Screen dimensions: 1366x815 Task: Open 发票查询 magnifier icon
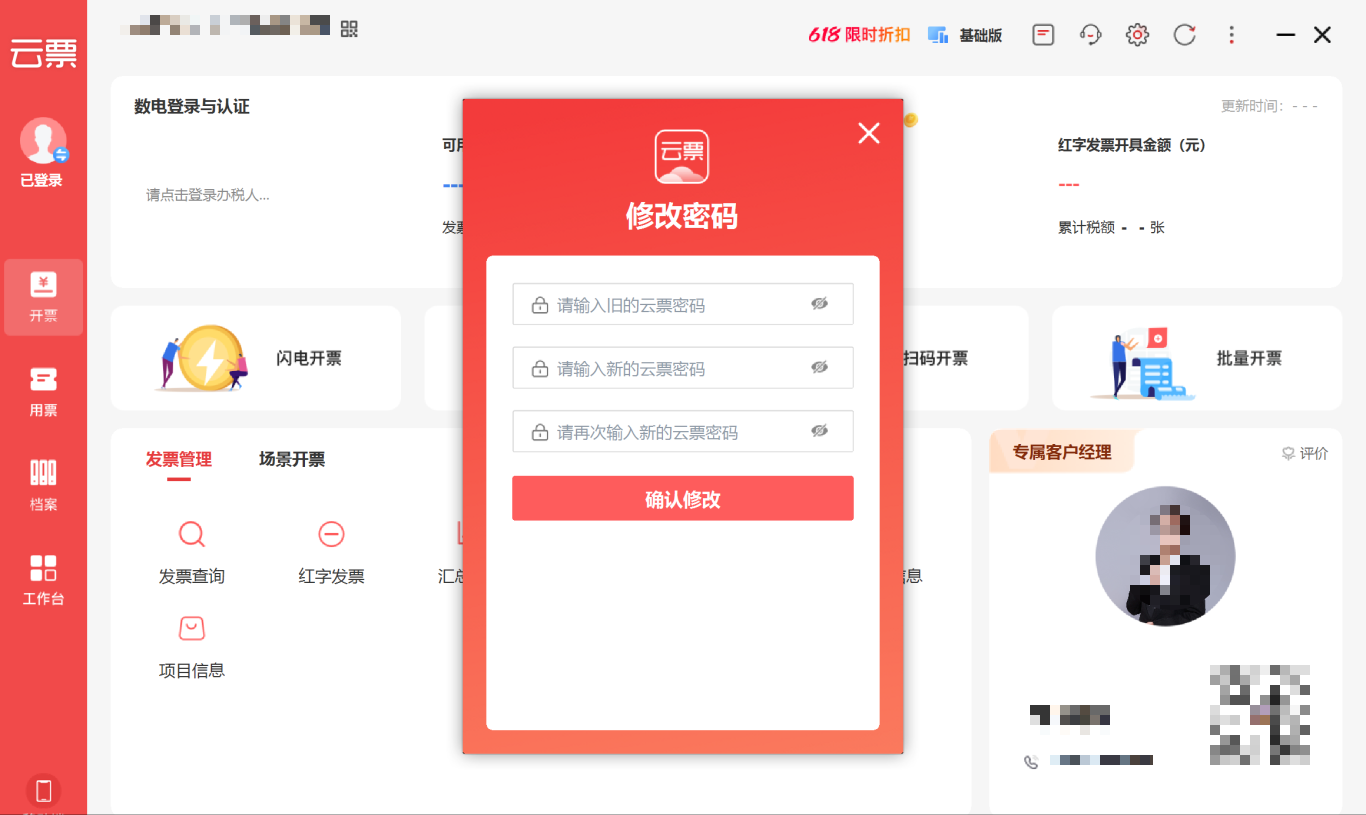point(192,534)
